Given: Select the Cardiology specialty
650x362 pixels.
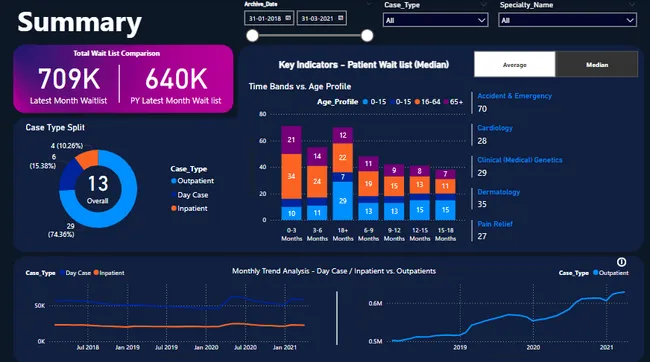Looking at the screenshot, I should [495, 128].
